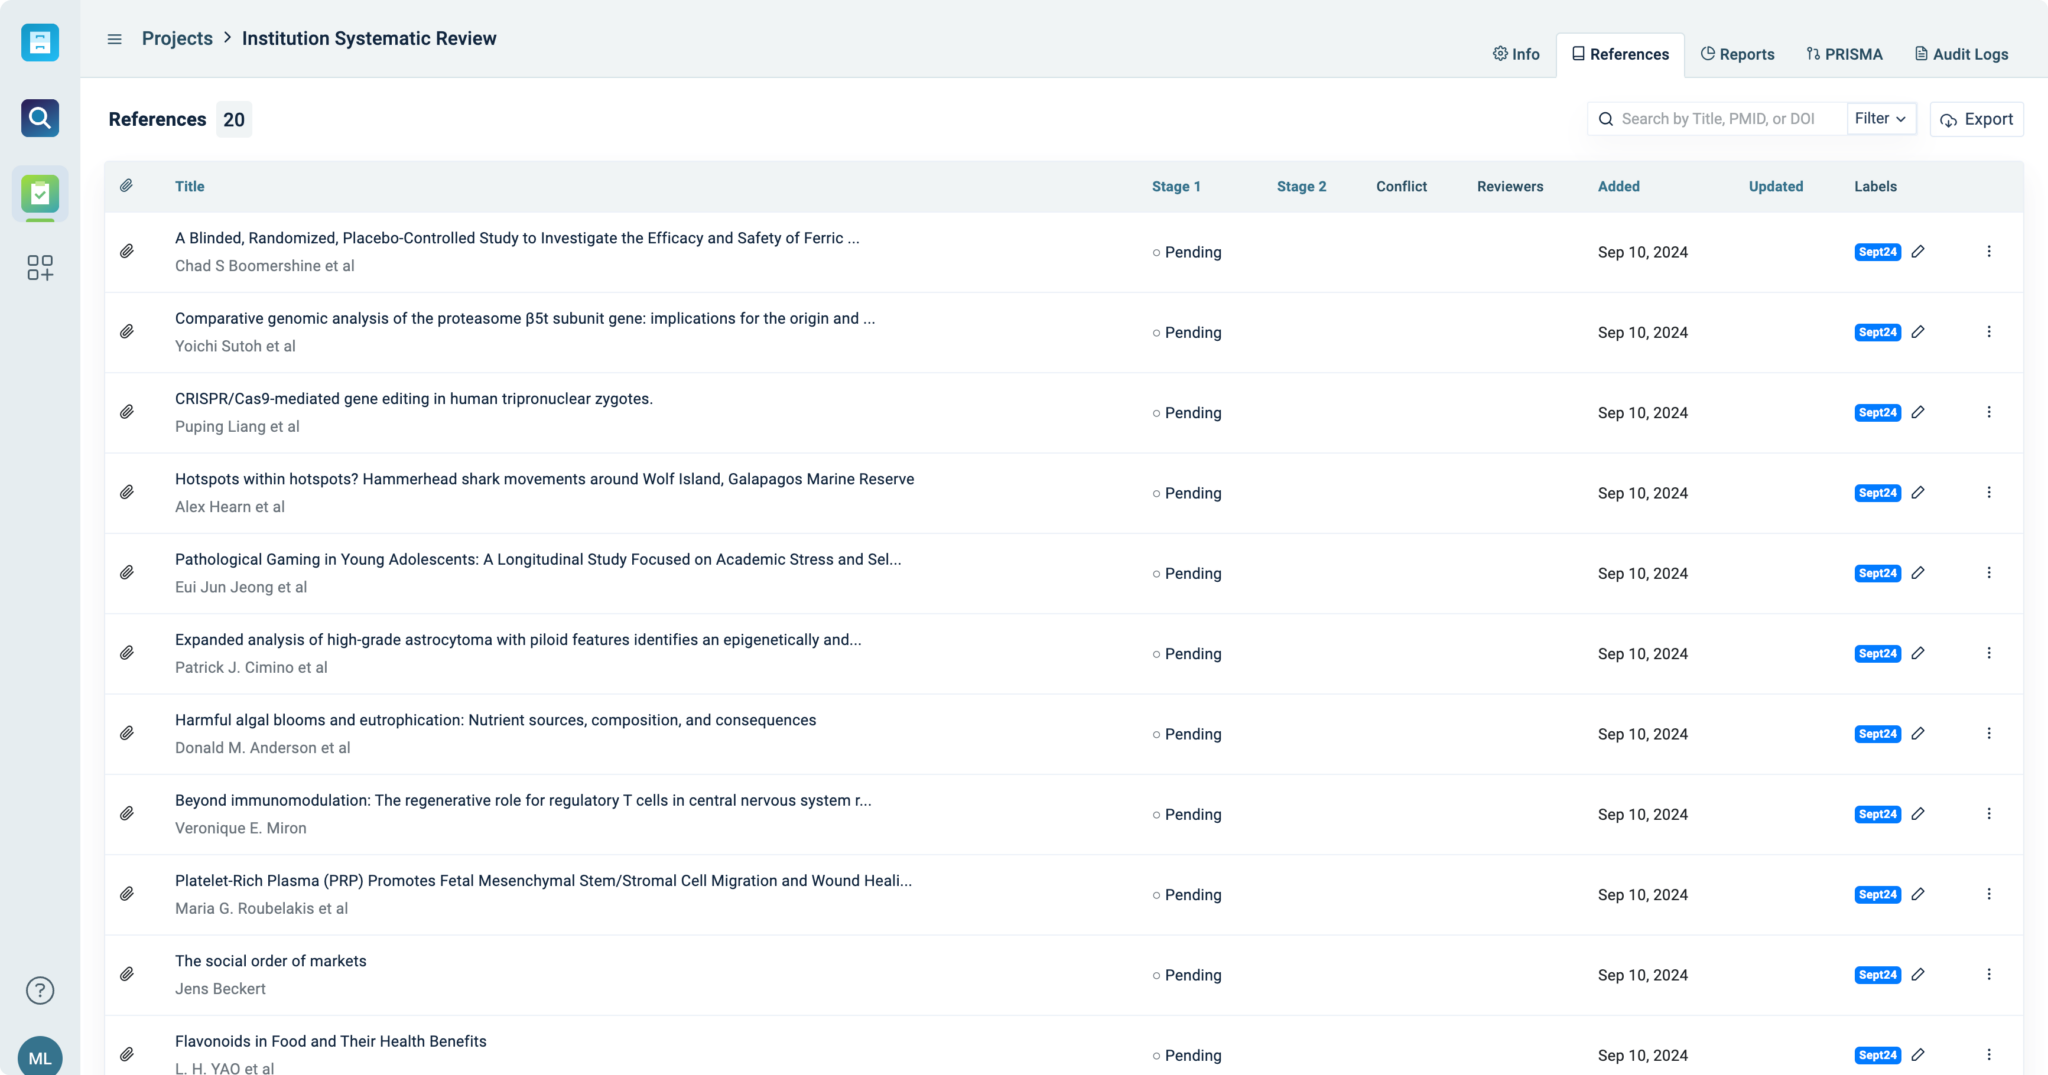The height and width of the screenshot is (1075, 2048).
Task: Open the Filter dropdown
Action: coord(1879,118)
